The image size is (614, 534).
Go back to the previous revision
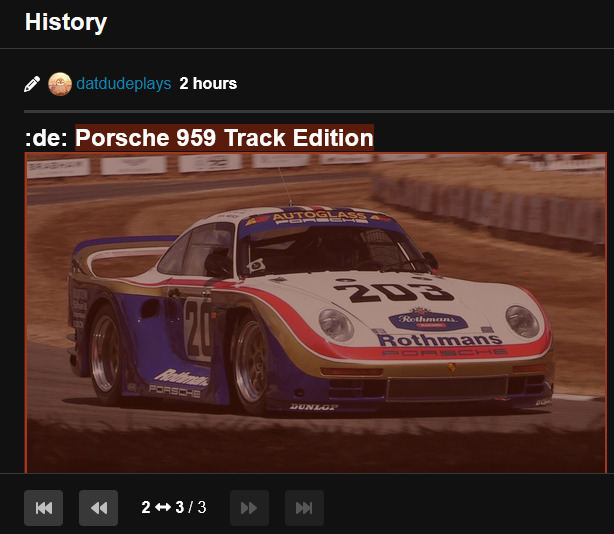(98, 508)
